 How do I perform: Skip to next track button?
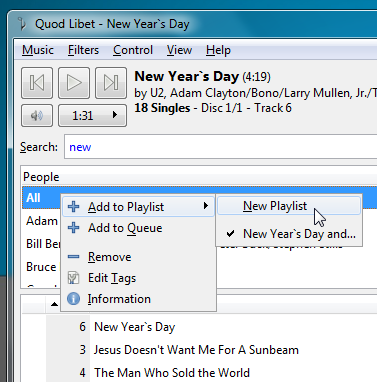point(111,83)
